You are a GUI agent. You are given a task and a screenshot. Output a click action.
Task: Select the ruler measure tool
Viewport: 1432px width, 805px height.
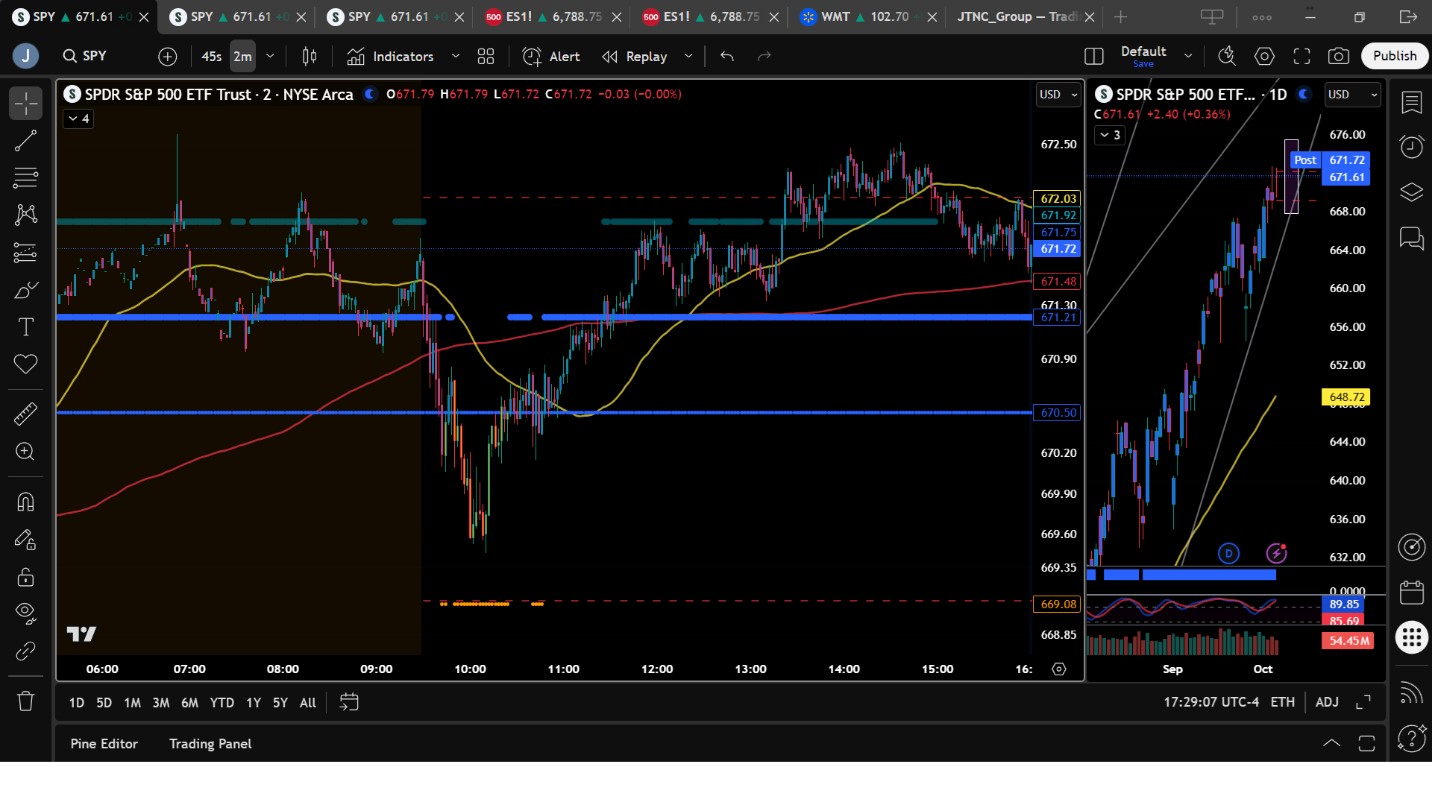tap(26, 413)
